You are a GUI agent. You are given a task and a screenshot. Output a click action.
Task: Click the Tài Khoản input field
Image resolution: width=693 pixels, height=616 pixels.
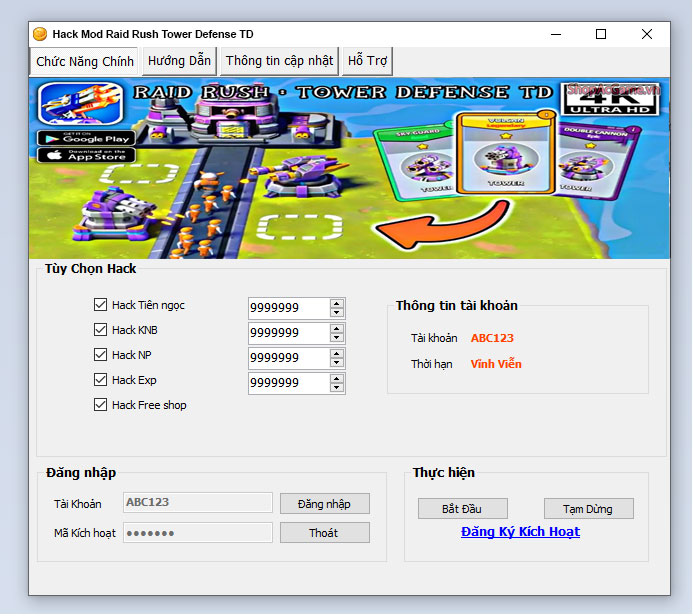(x=198, y=502)
